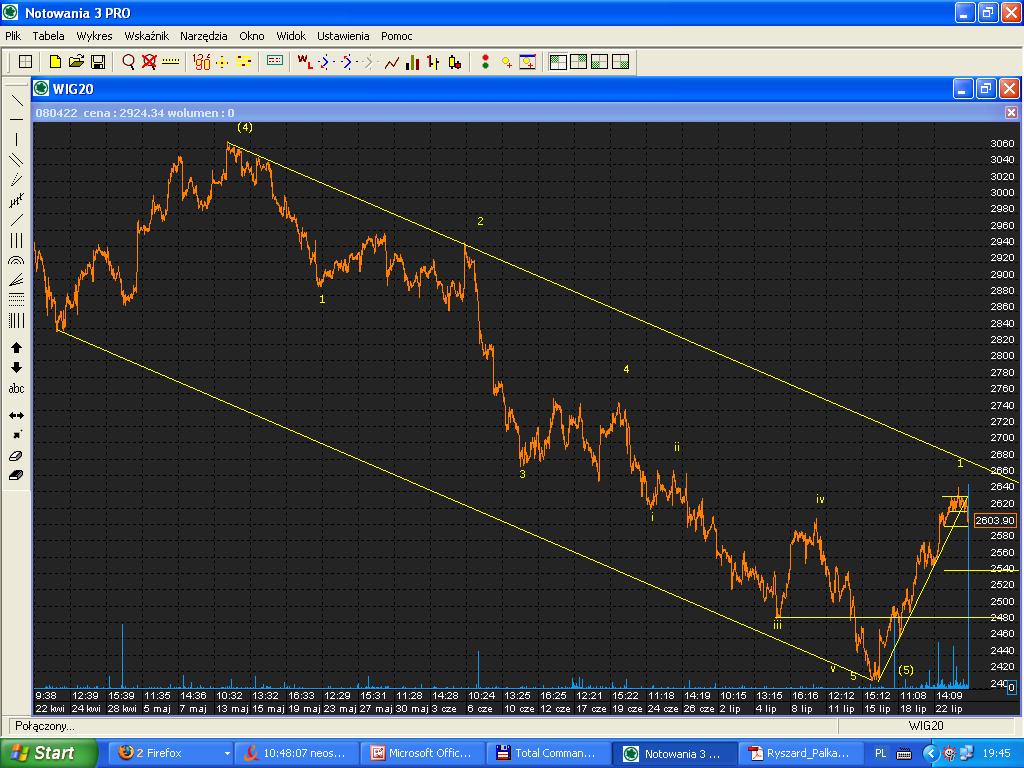Choose the last window layout icon

[x=620, y=62]
